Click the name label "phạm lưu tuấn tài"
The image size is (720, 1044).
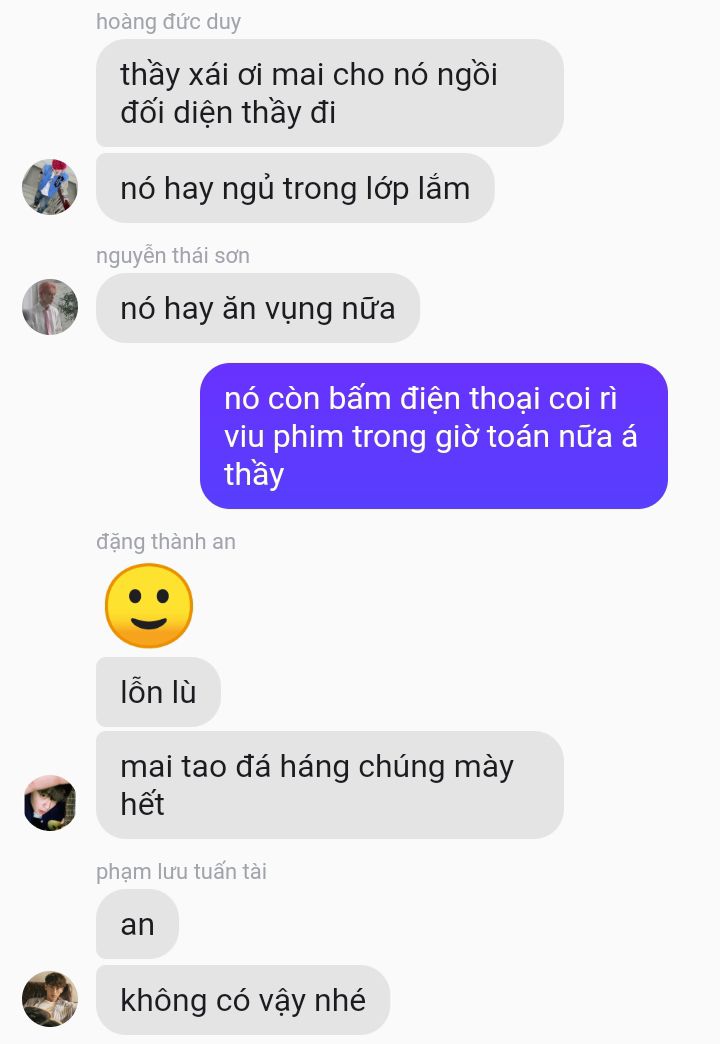pos(181,871)
